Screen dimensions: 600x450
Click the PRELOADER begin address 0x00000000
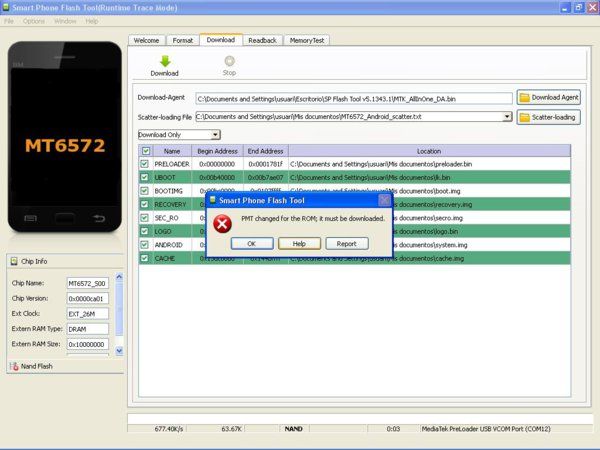(x=217, y=164)
